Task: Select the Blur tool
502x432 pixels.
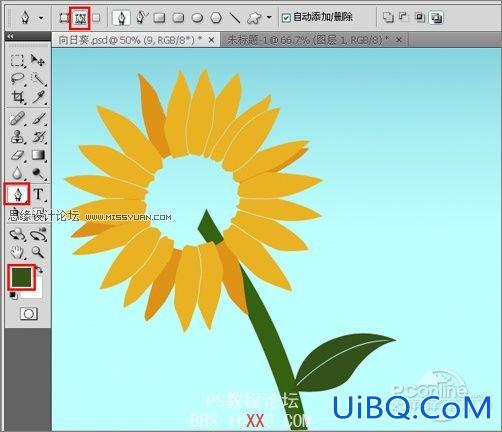Action: [x=17, y=173]
